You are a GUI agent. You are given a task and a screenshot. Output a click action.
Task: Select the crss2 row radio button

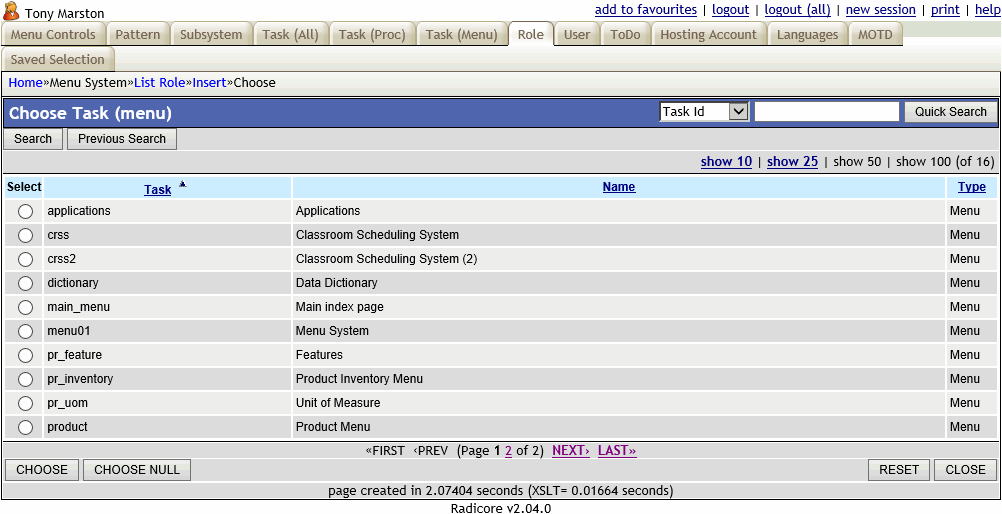pyautogui.click(x=25, y=259)
